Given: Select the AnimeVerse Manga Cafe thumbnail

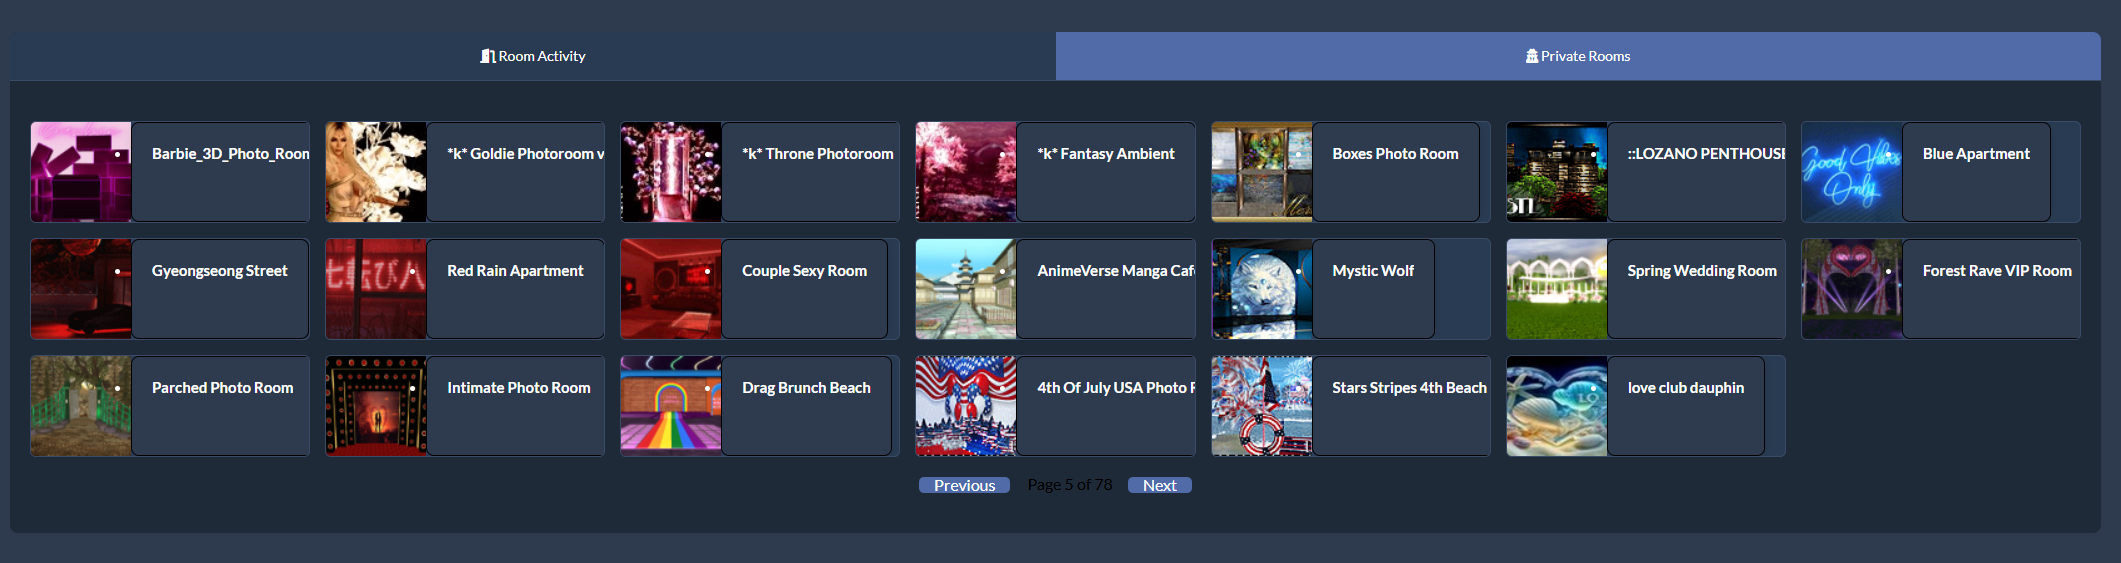Looking at the screenshot, I should click(x=966, y=289).
